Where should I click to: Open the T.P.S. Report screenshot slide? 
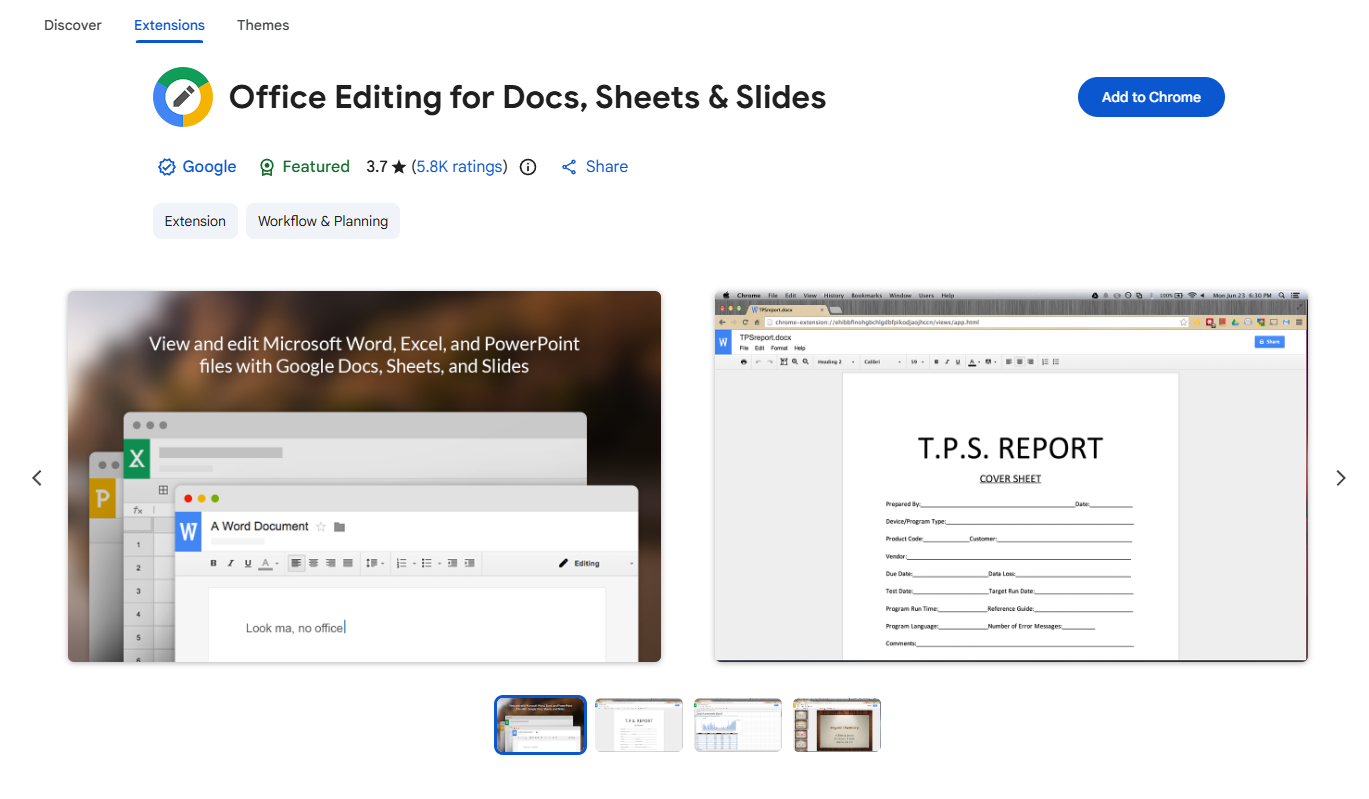[x=1011, y=476]
